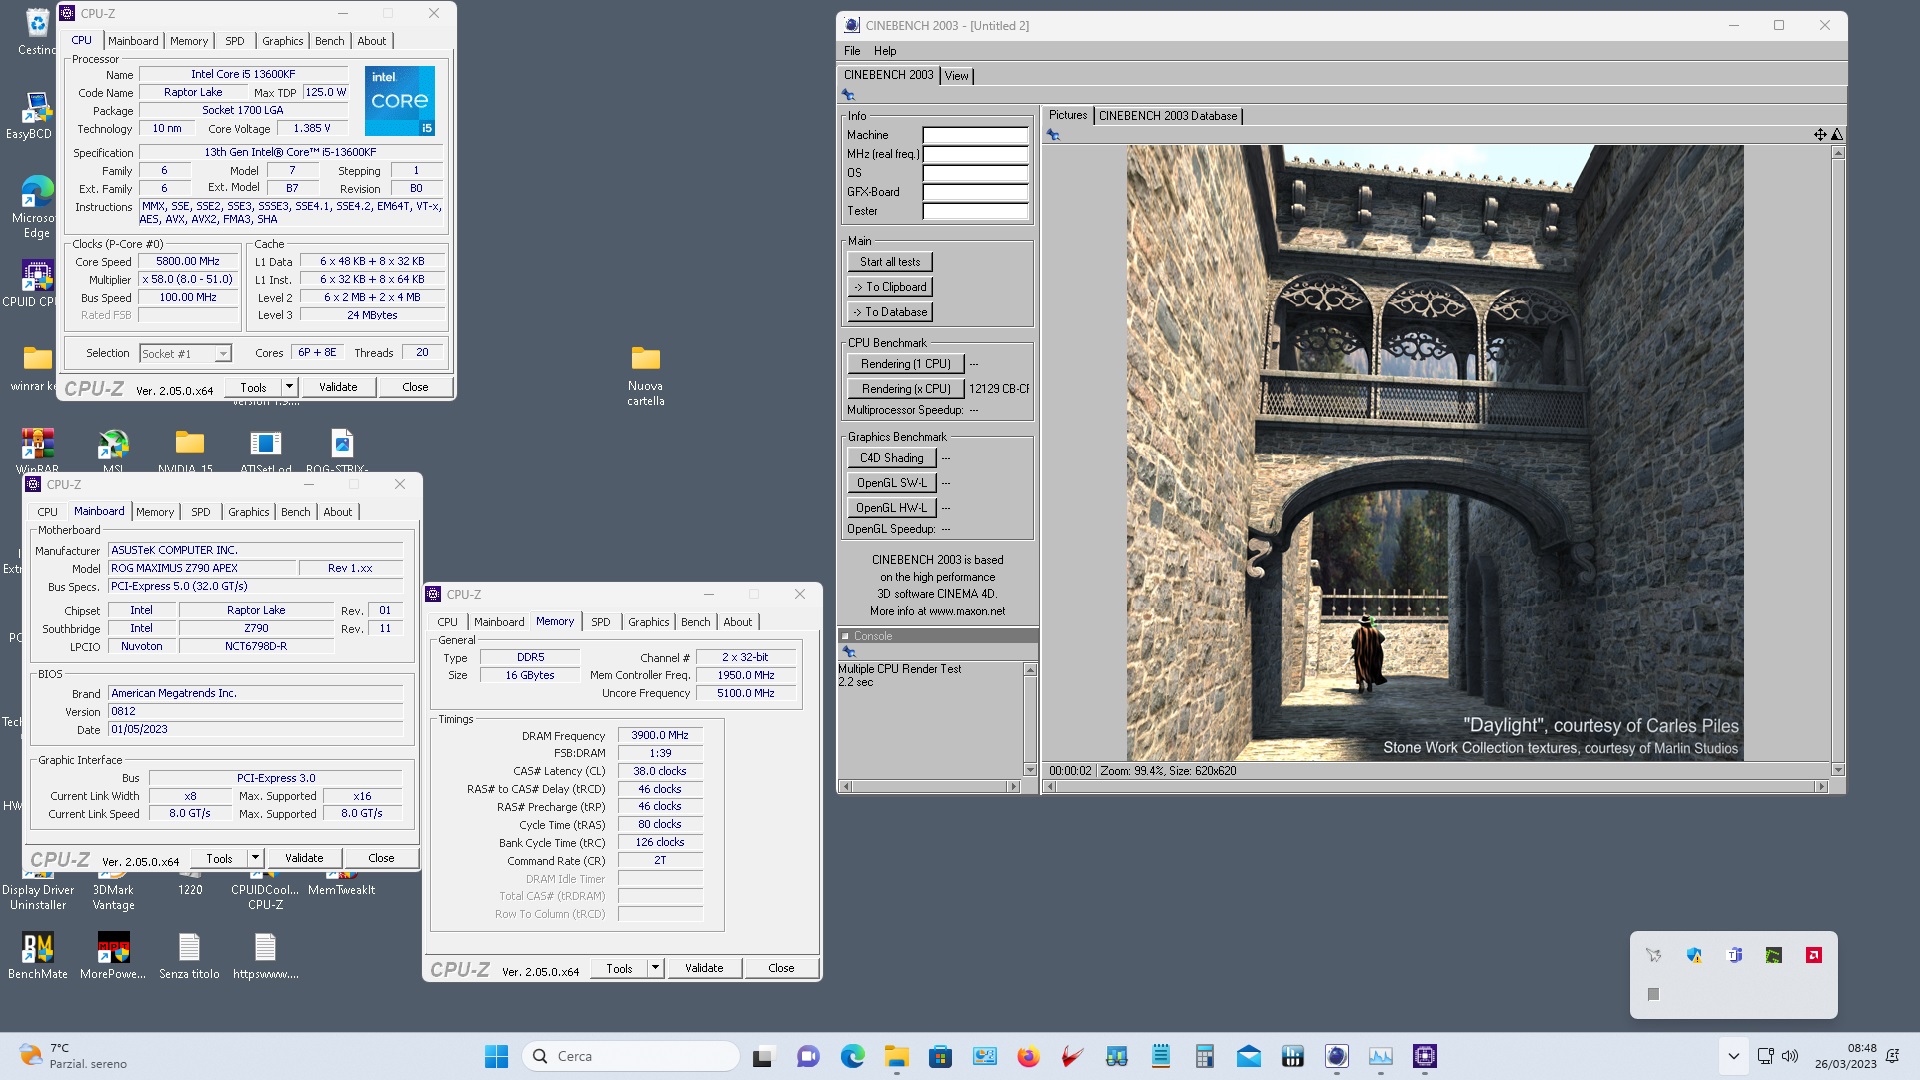Expand Tools dropdown arrow in CPU-Z Memory window
The width and height of the screenshot is (1920, 1080).
pyautogui.click(x=655, y=968)
